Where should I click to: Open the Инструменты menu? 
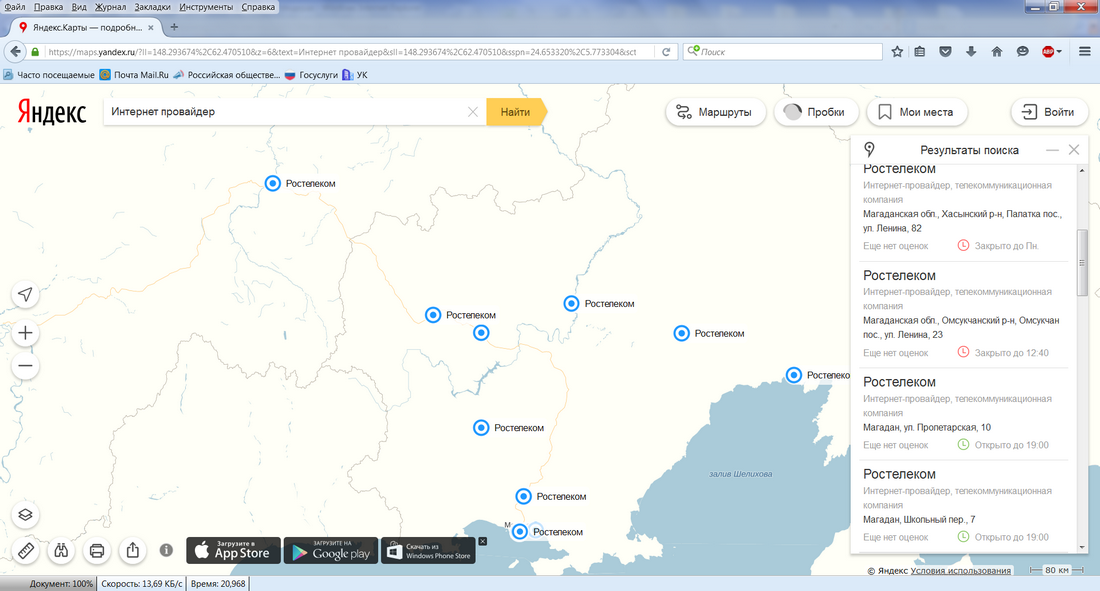(206, 7)
